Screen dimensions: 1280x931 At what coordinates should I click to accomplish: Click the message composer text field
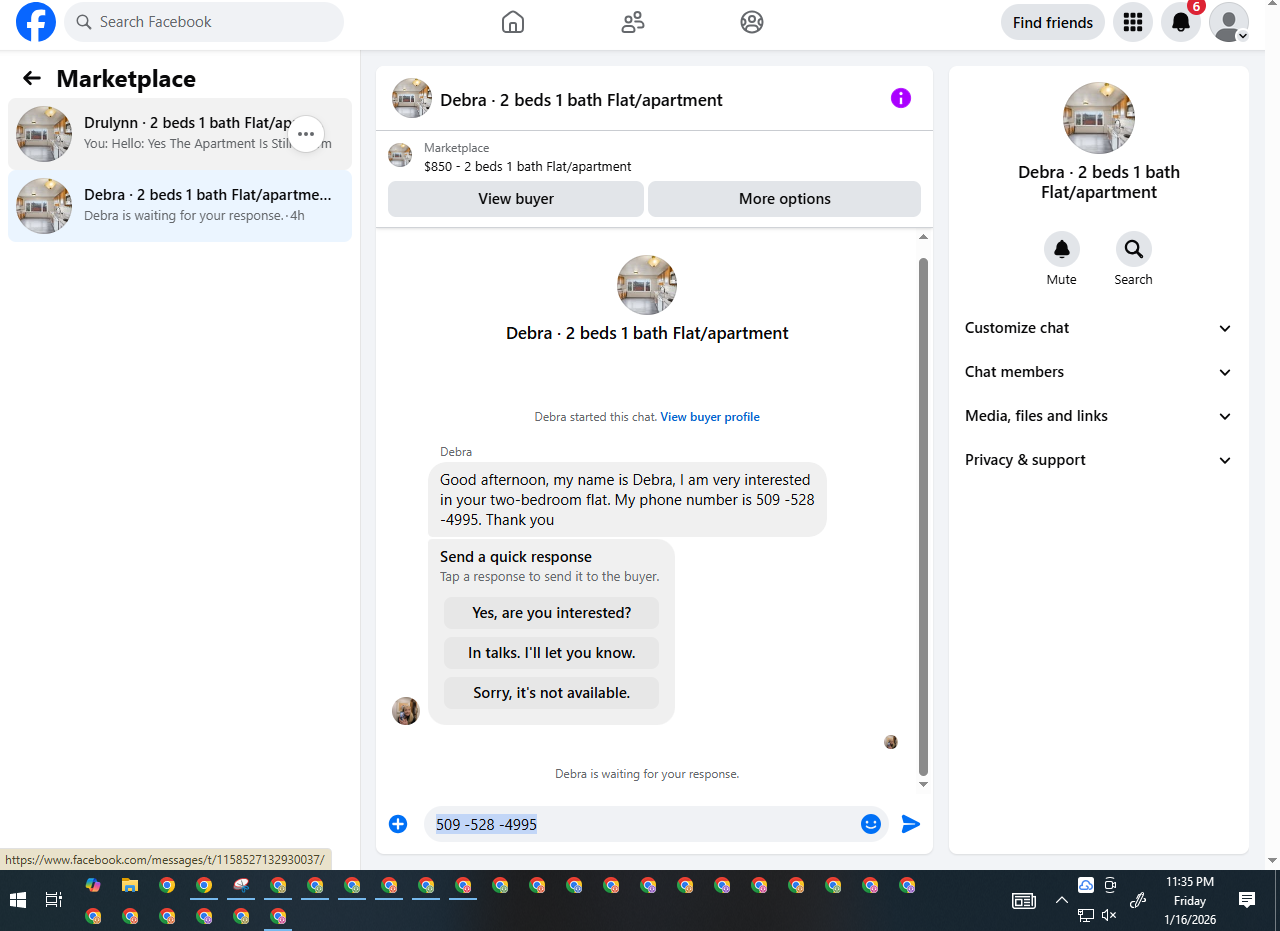pos(640,824)
